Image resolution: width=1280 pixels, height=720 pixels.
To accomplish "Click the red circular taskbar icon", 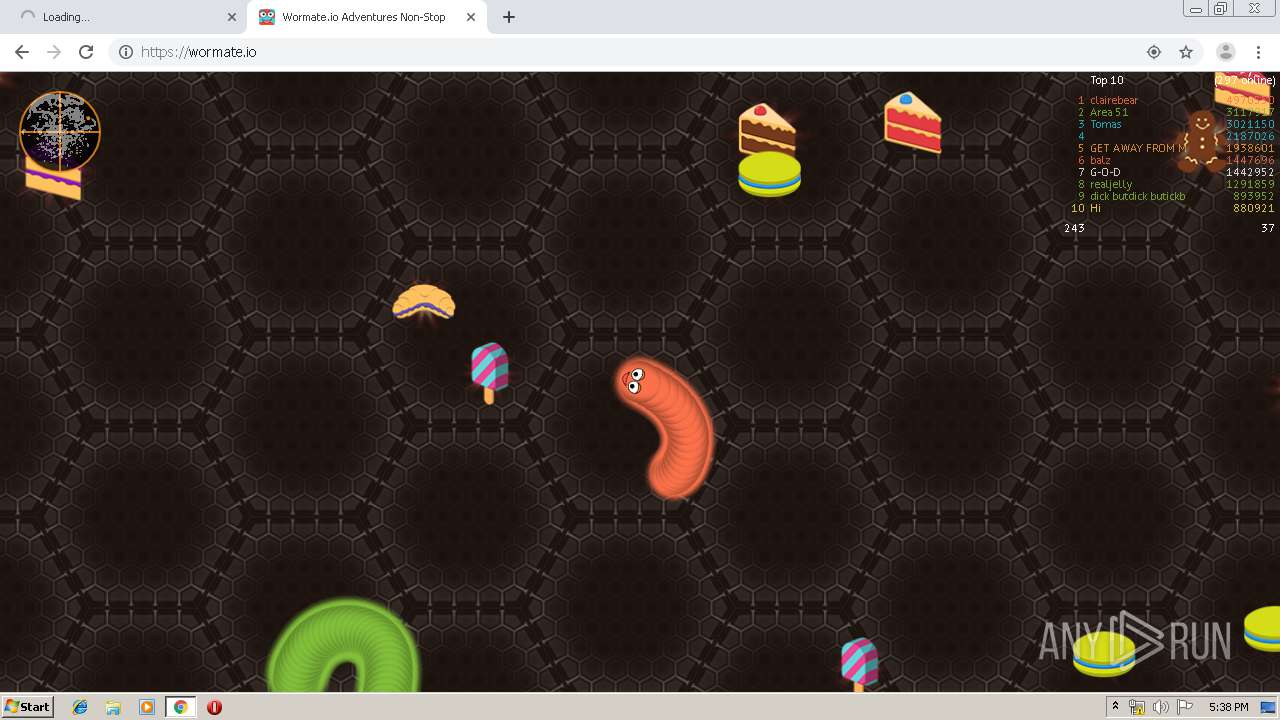I will point(214,707).
